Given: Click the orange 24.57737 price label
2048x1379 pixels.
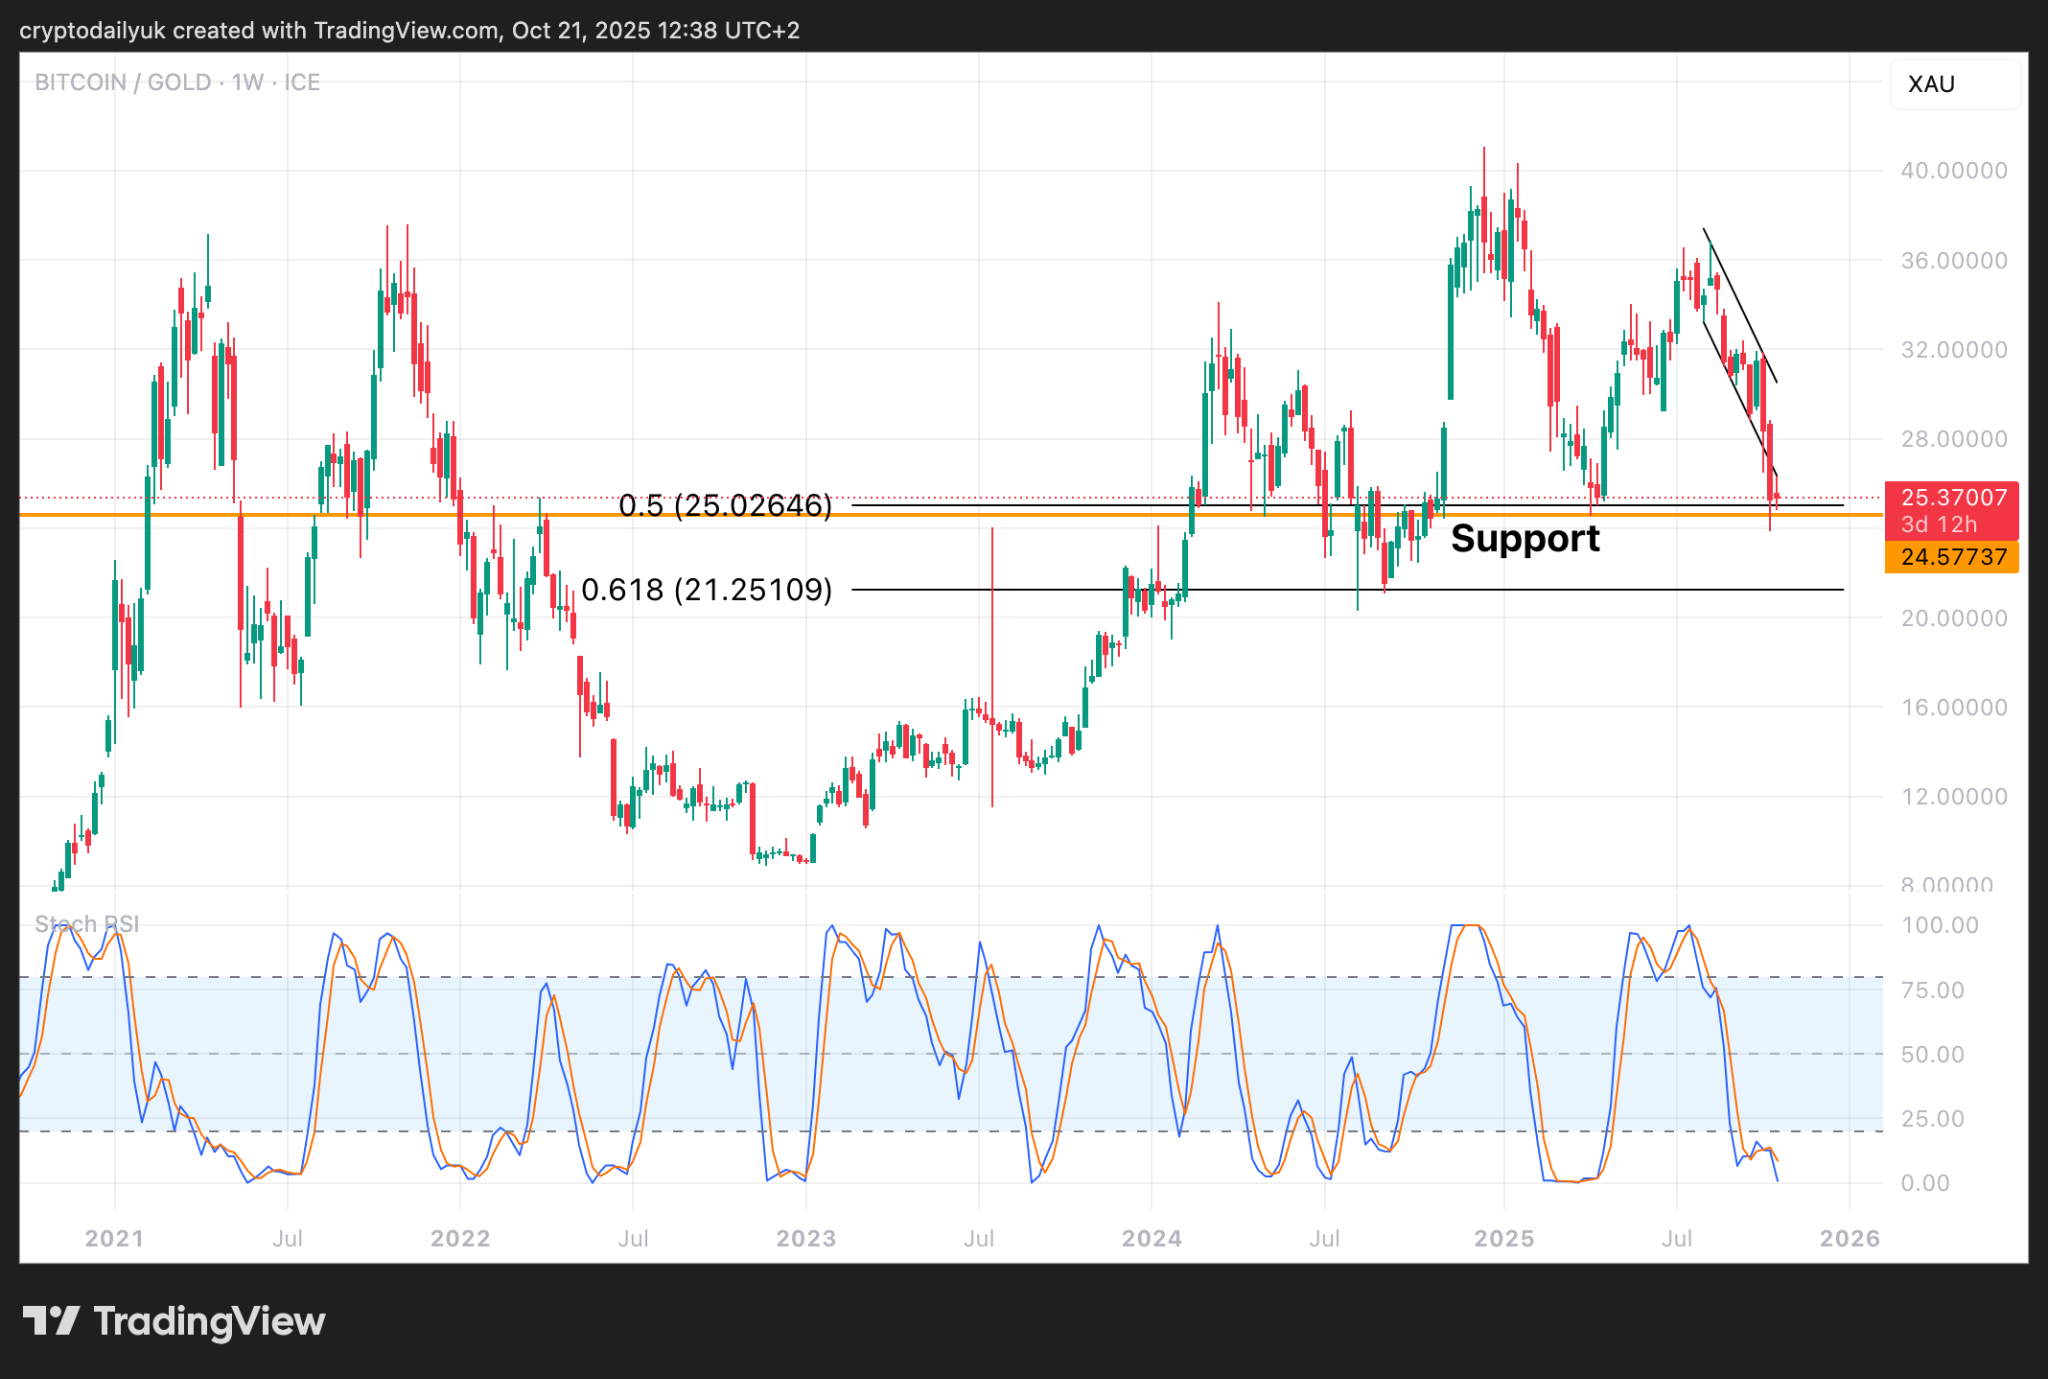Looking at the screenshot, I should tap(1952, 557).
